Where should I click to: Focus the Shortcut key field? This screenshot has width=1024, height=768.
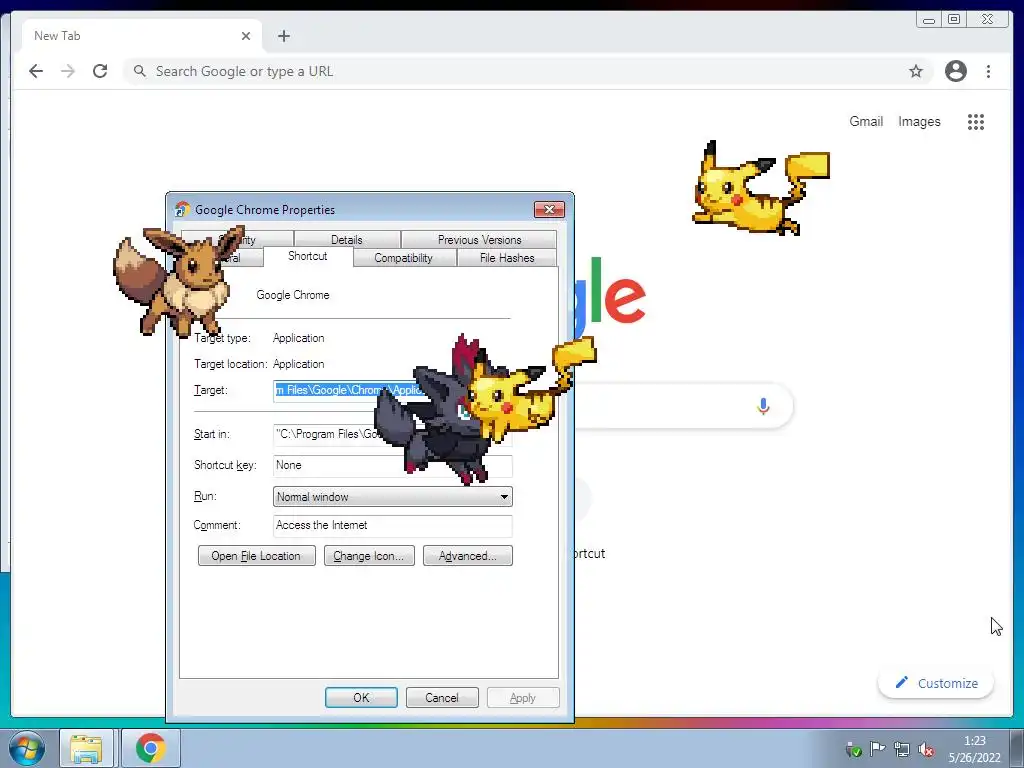pyautogui.click(x=392, y=465)
